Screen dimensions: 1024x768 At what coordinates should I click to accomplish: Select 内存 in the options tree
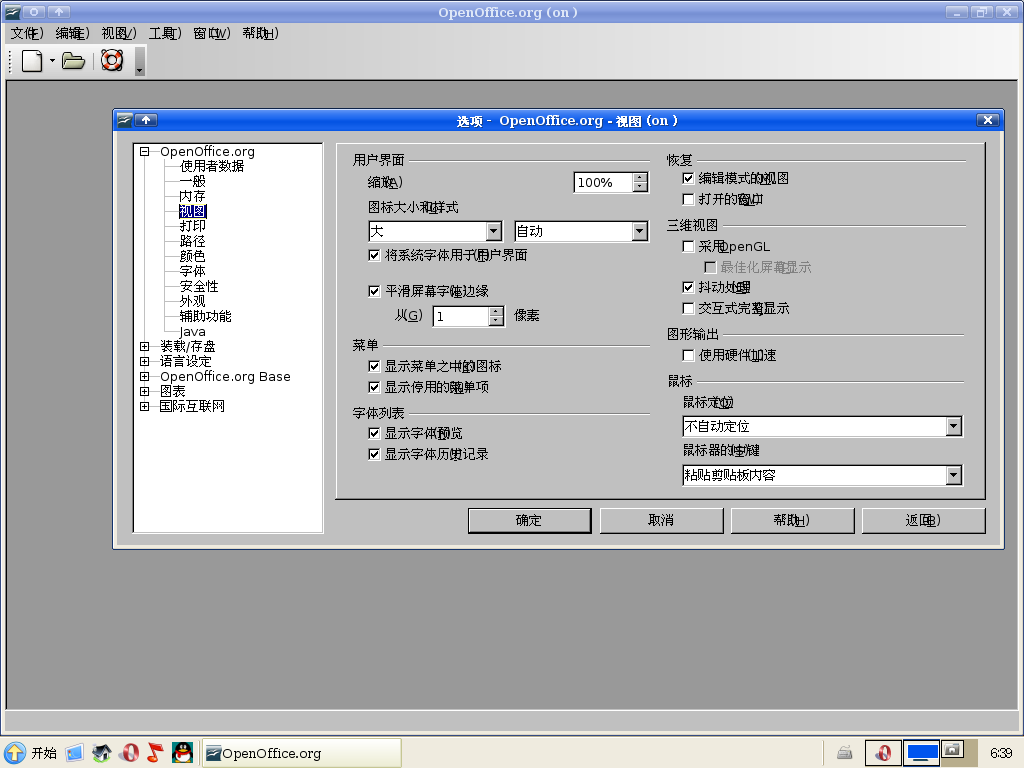(x=192, y=197)
